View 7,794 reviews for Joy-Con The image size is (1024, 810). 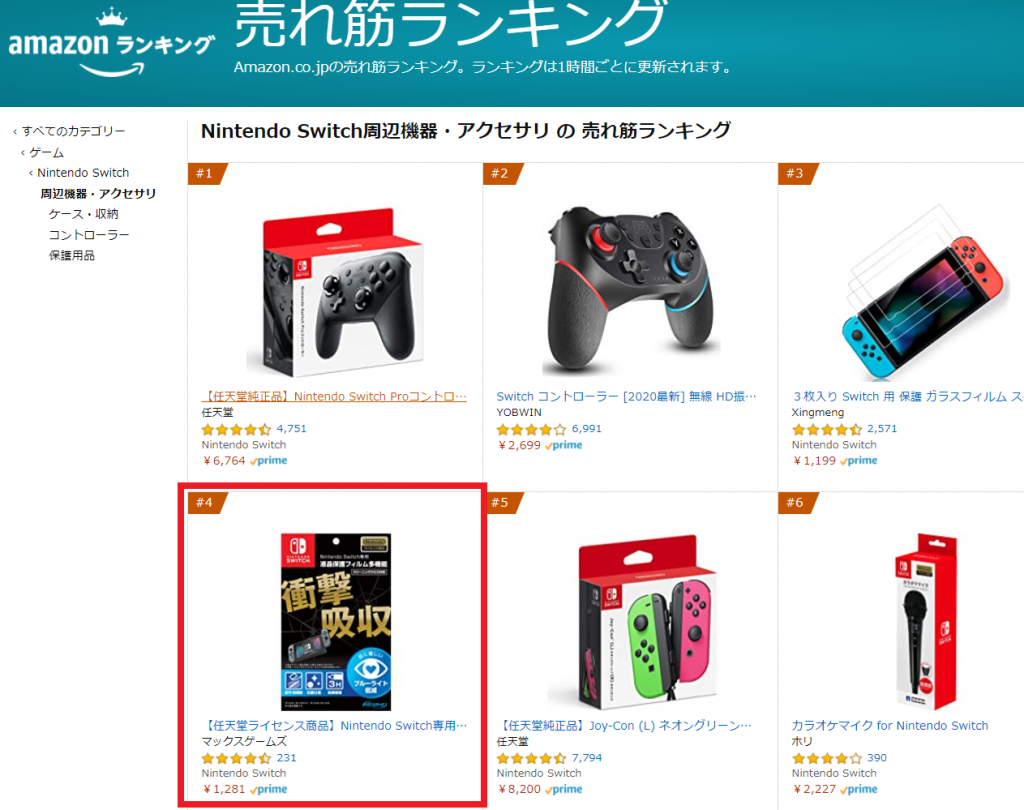tap(549, 758)
